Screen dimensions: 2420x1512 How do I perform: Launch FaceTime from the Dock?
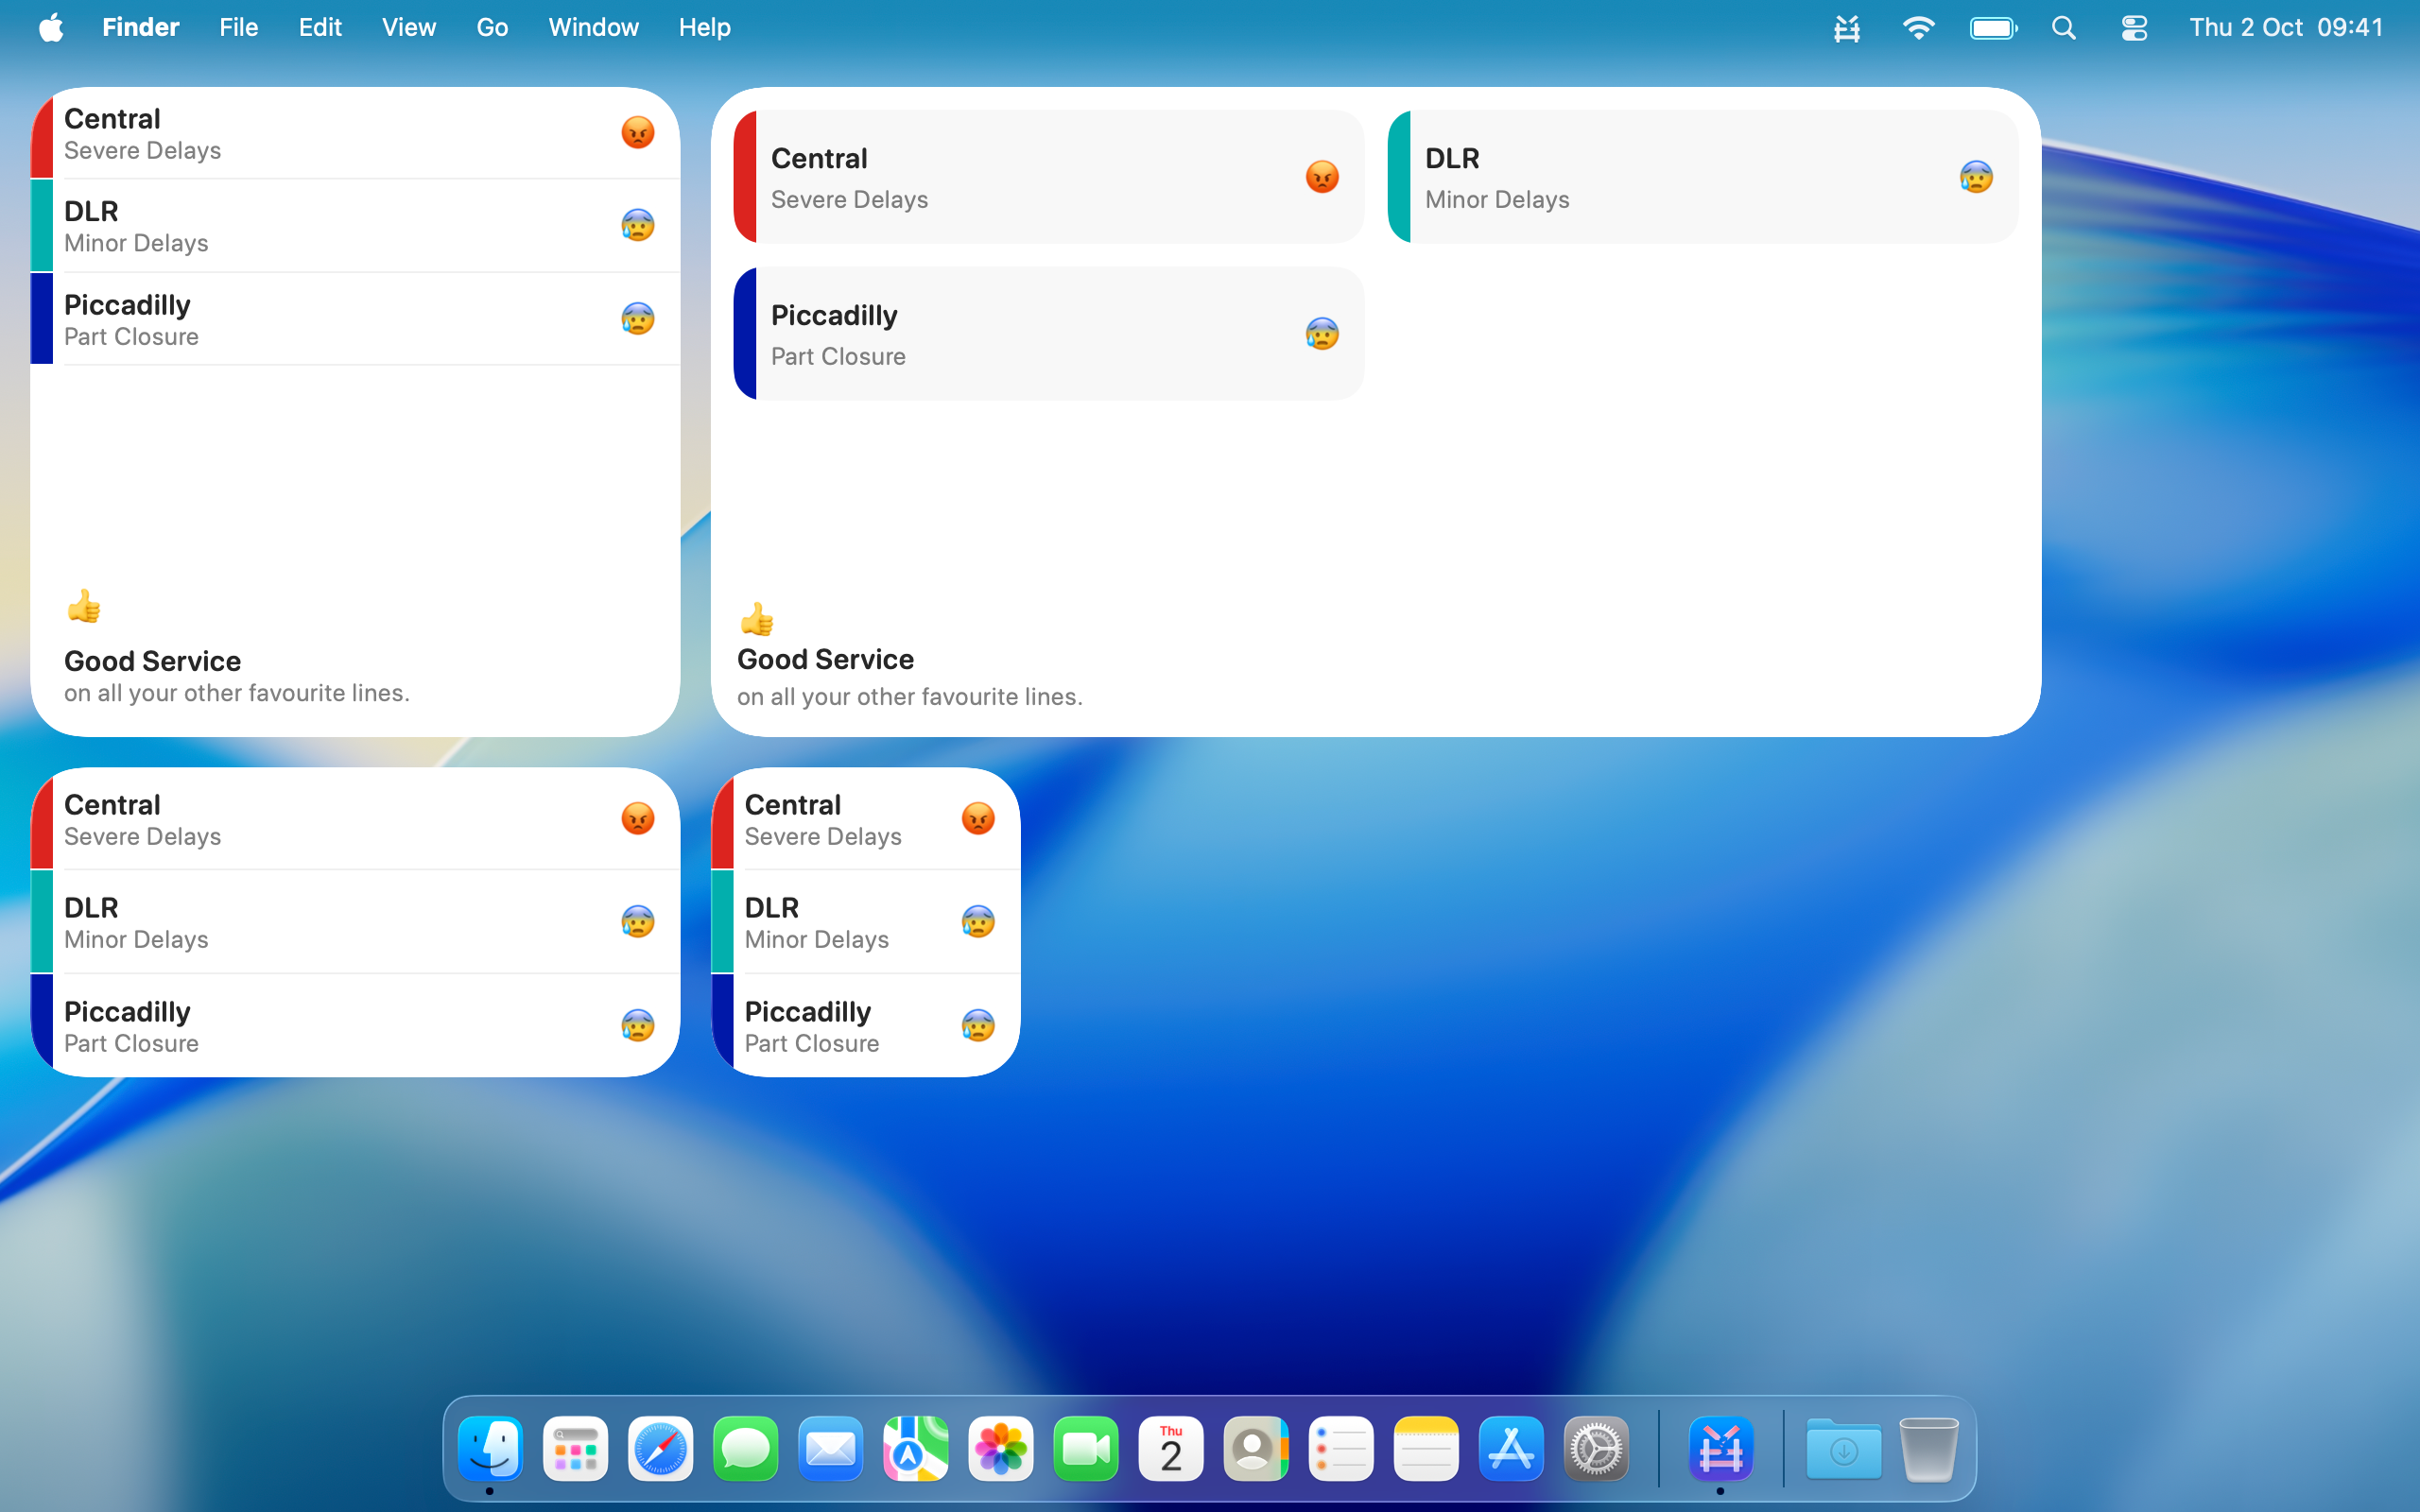coord(1085,1448)
